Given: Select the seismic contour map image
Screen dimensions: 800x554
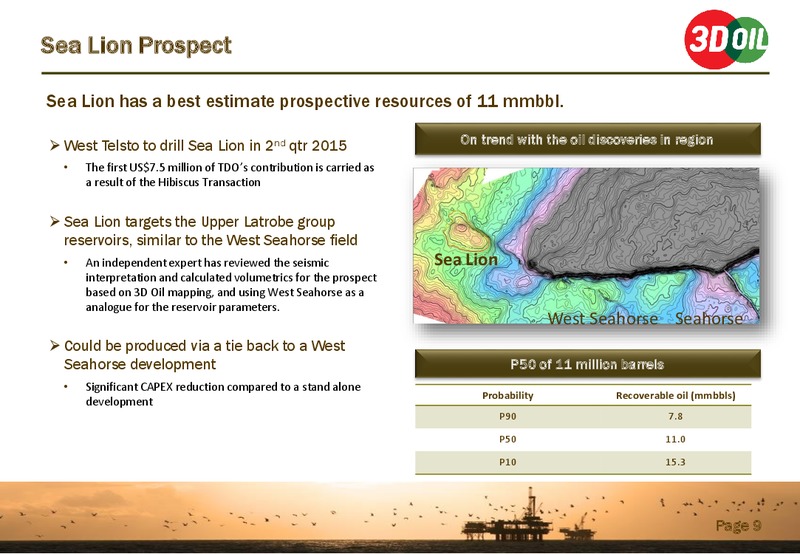Looking at the screenshot, I should coord(586,246).
